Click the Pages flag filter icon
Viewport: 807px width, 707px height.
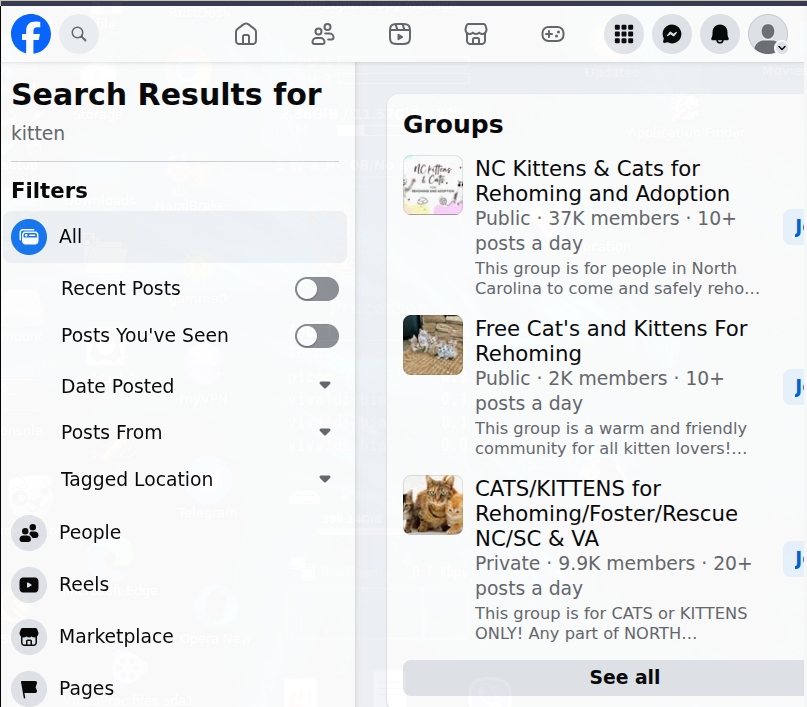(29, 688)
